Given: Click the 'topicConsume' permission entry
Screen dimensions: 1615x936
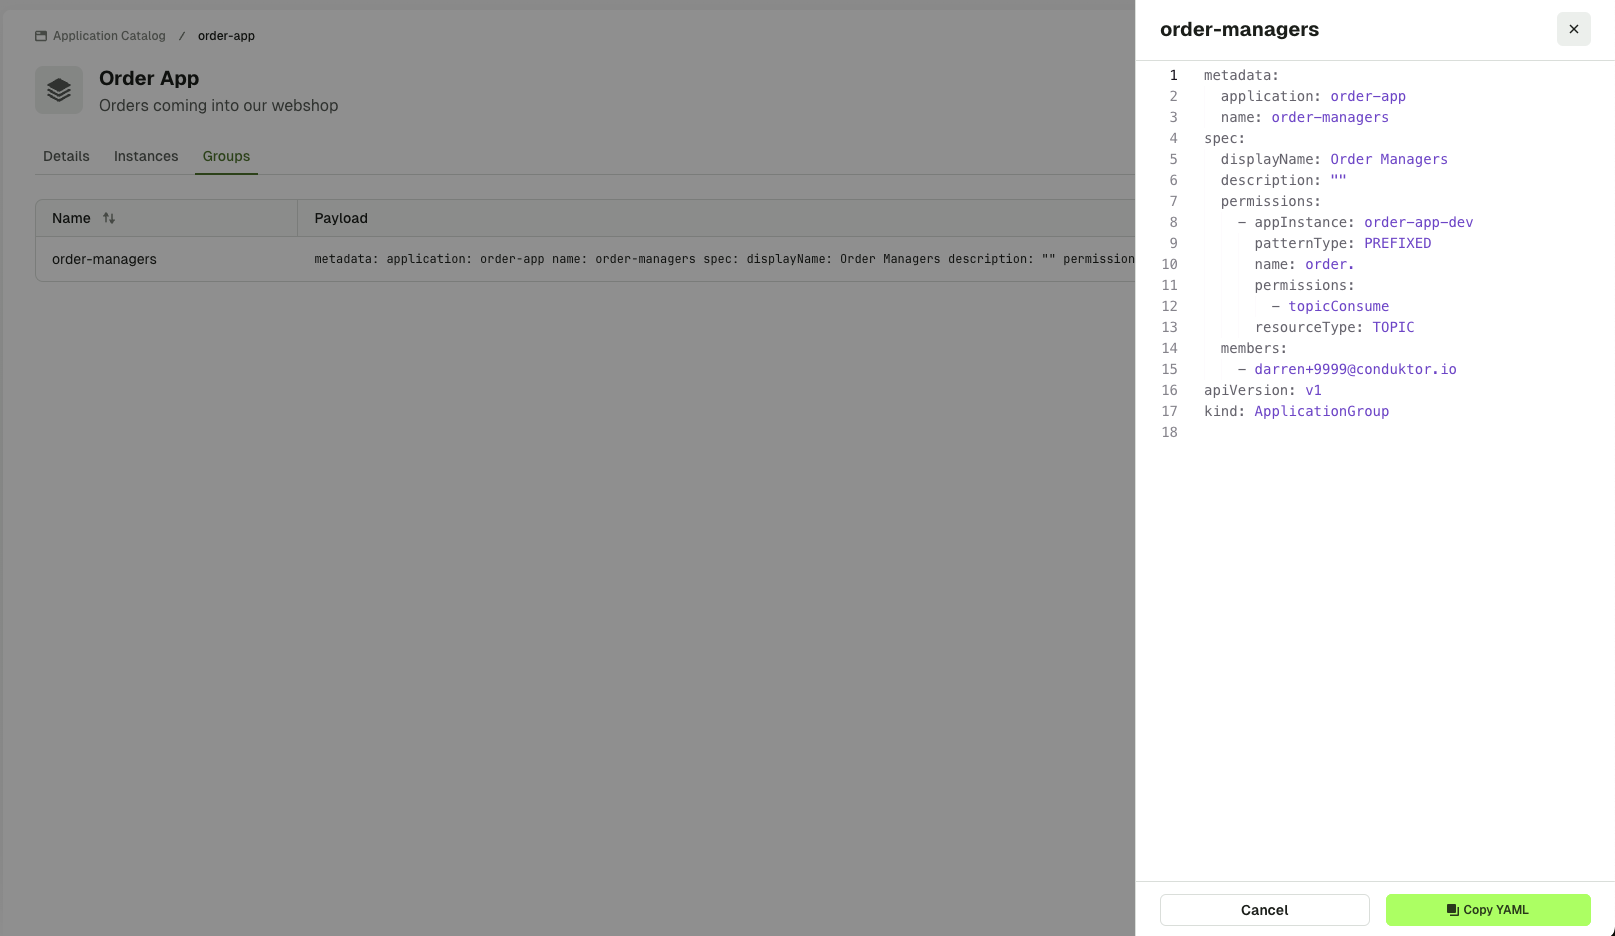Looking at the screenshot, I should (1338, 306).
